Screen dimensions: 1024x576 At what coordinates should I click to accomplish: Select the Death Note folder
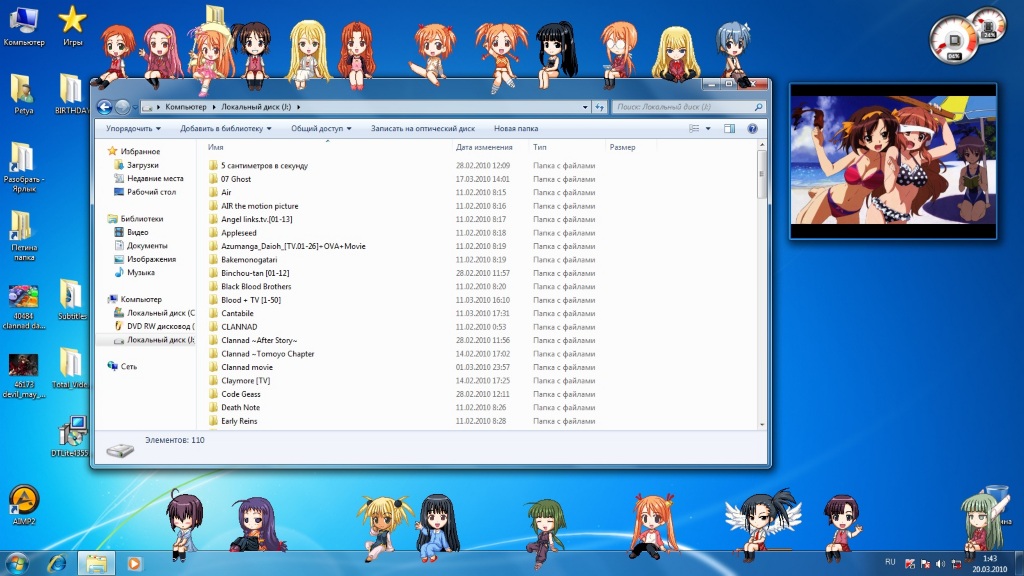tap(240, 408)
